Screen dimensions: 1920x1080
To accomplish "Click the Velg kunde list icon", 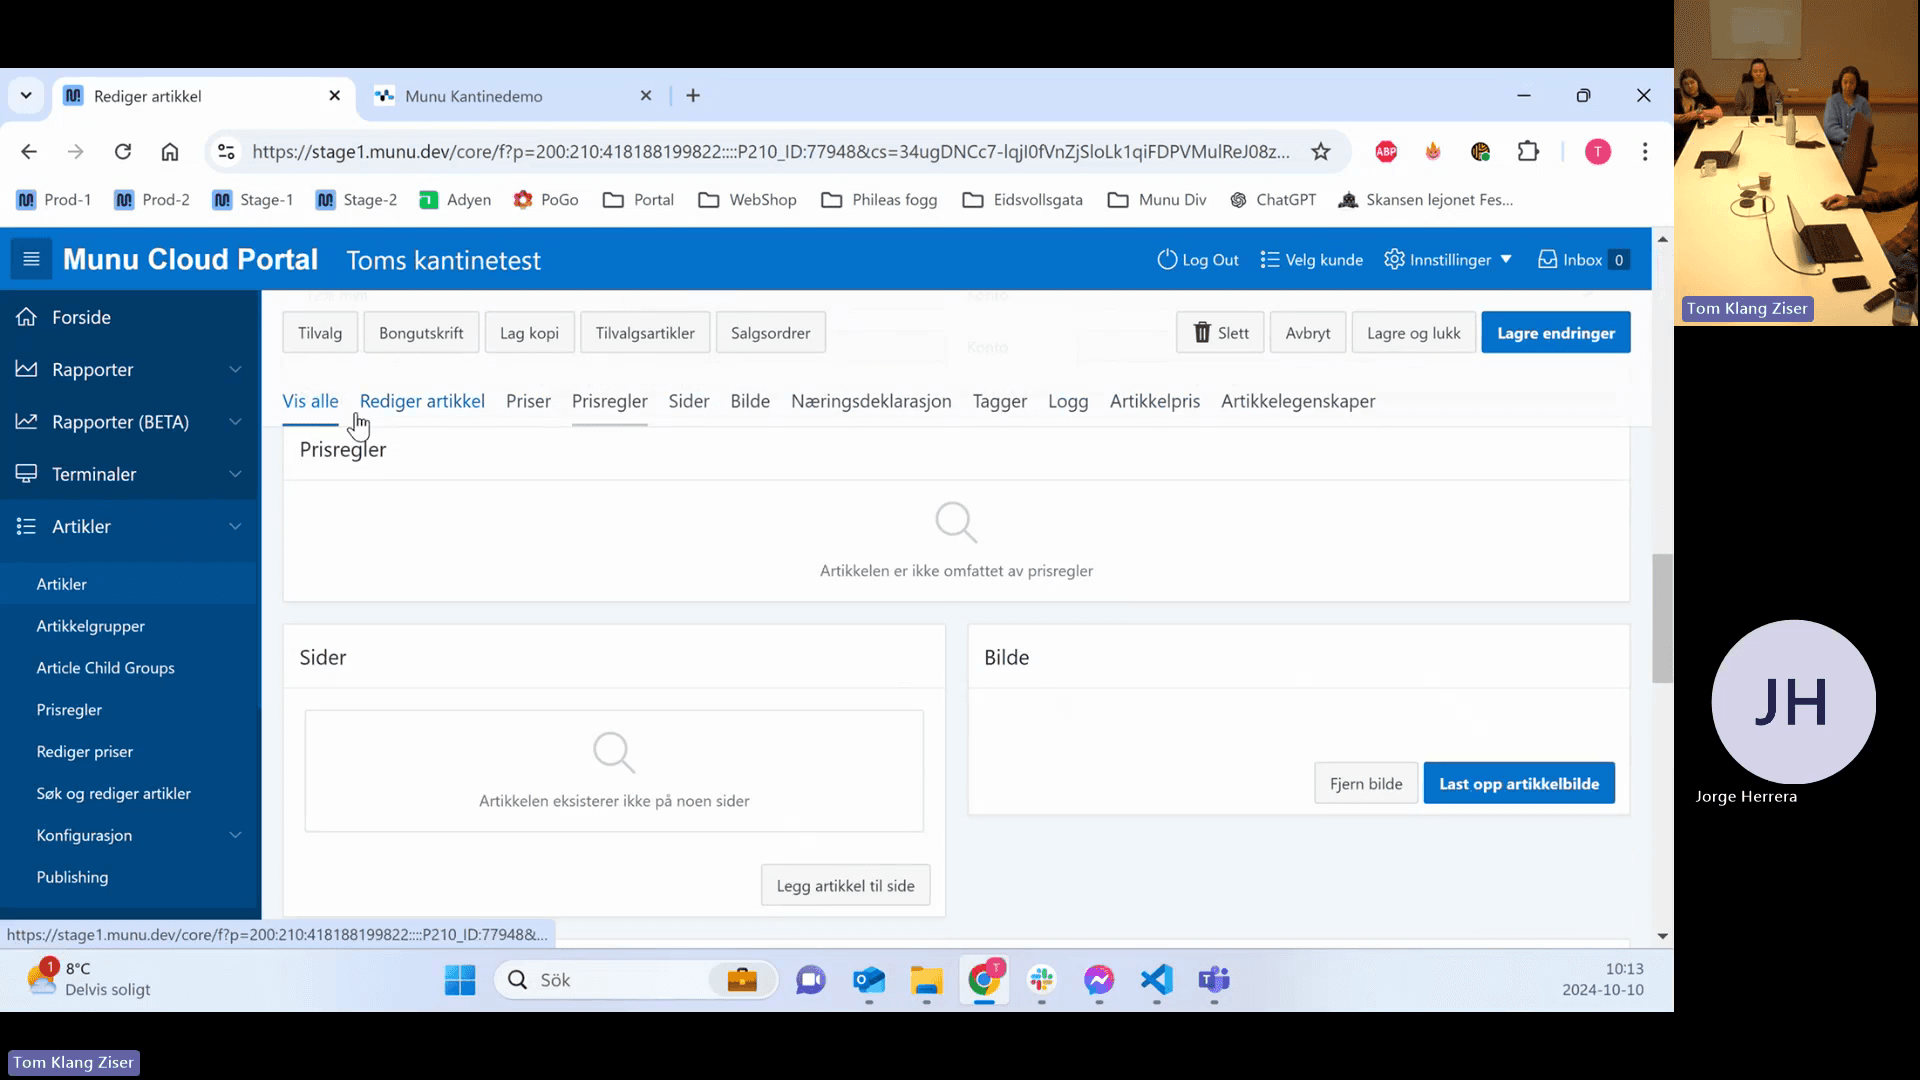I will [1270, 260].
